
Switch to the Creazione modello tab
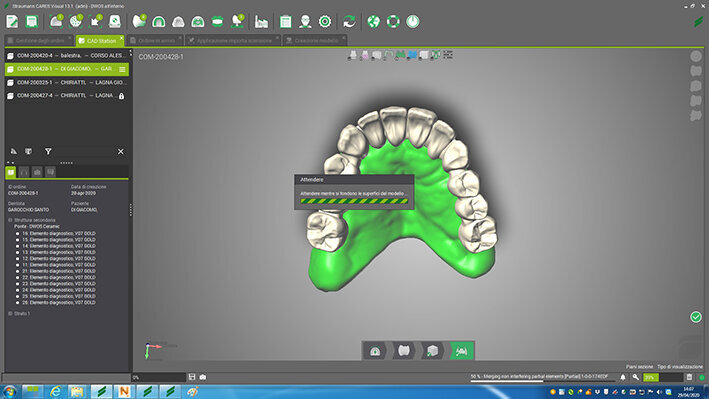point(315,41)
